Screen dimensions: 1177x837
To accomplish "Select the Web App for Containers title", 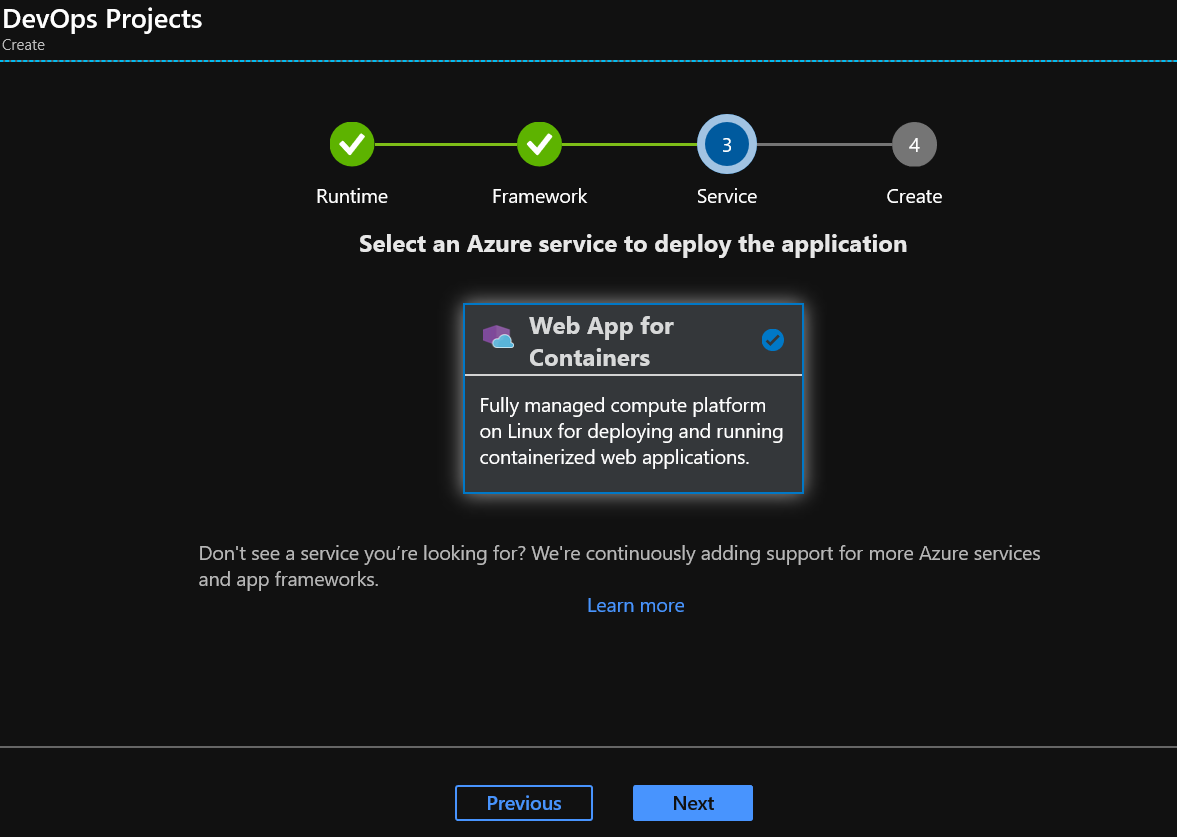I will click(x=601, y=342).
